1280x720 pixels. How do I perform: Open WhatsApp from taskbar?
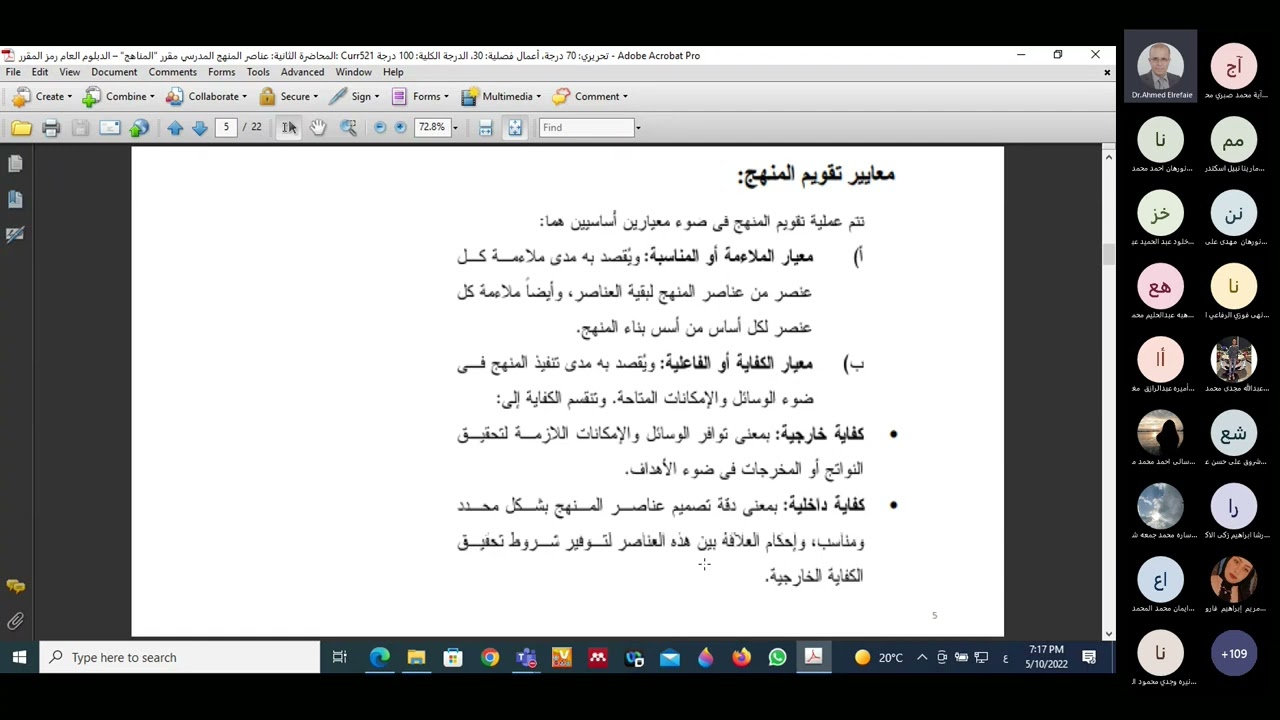point(778,657)
